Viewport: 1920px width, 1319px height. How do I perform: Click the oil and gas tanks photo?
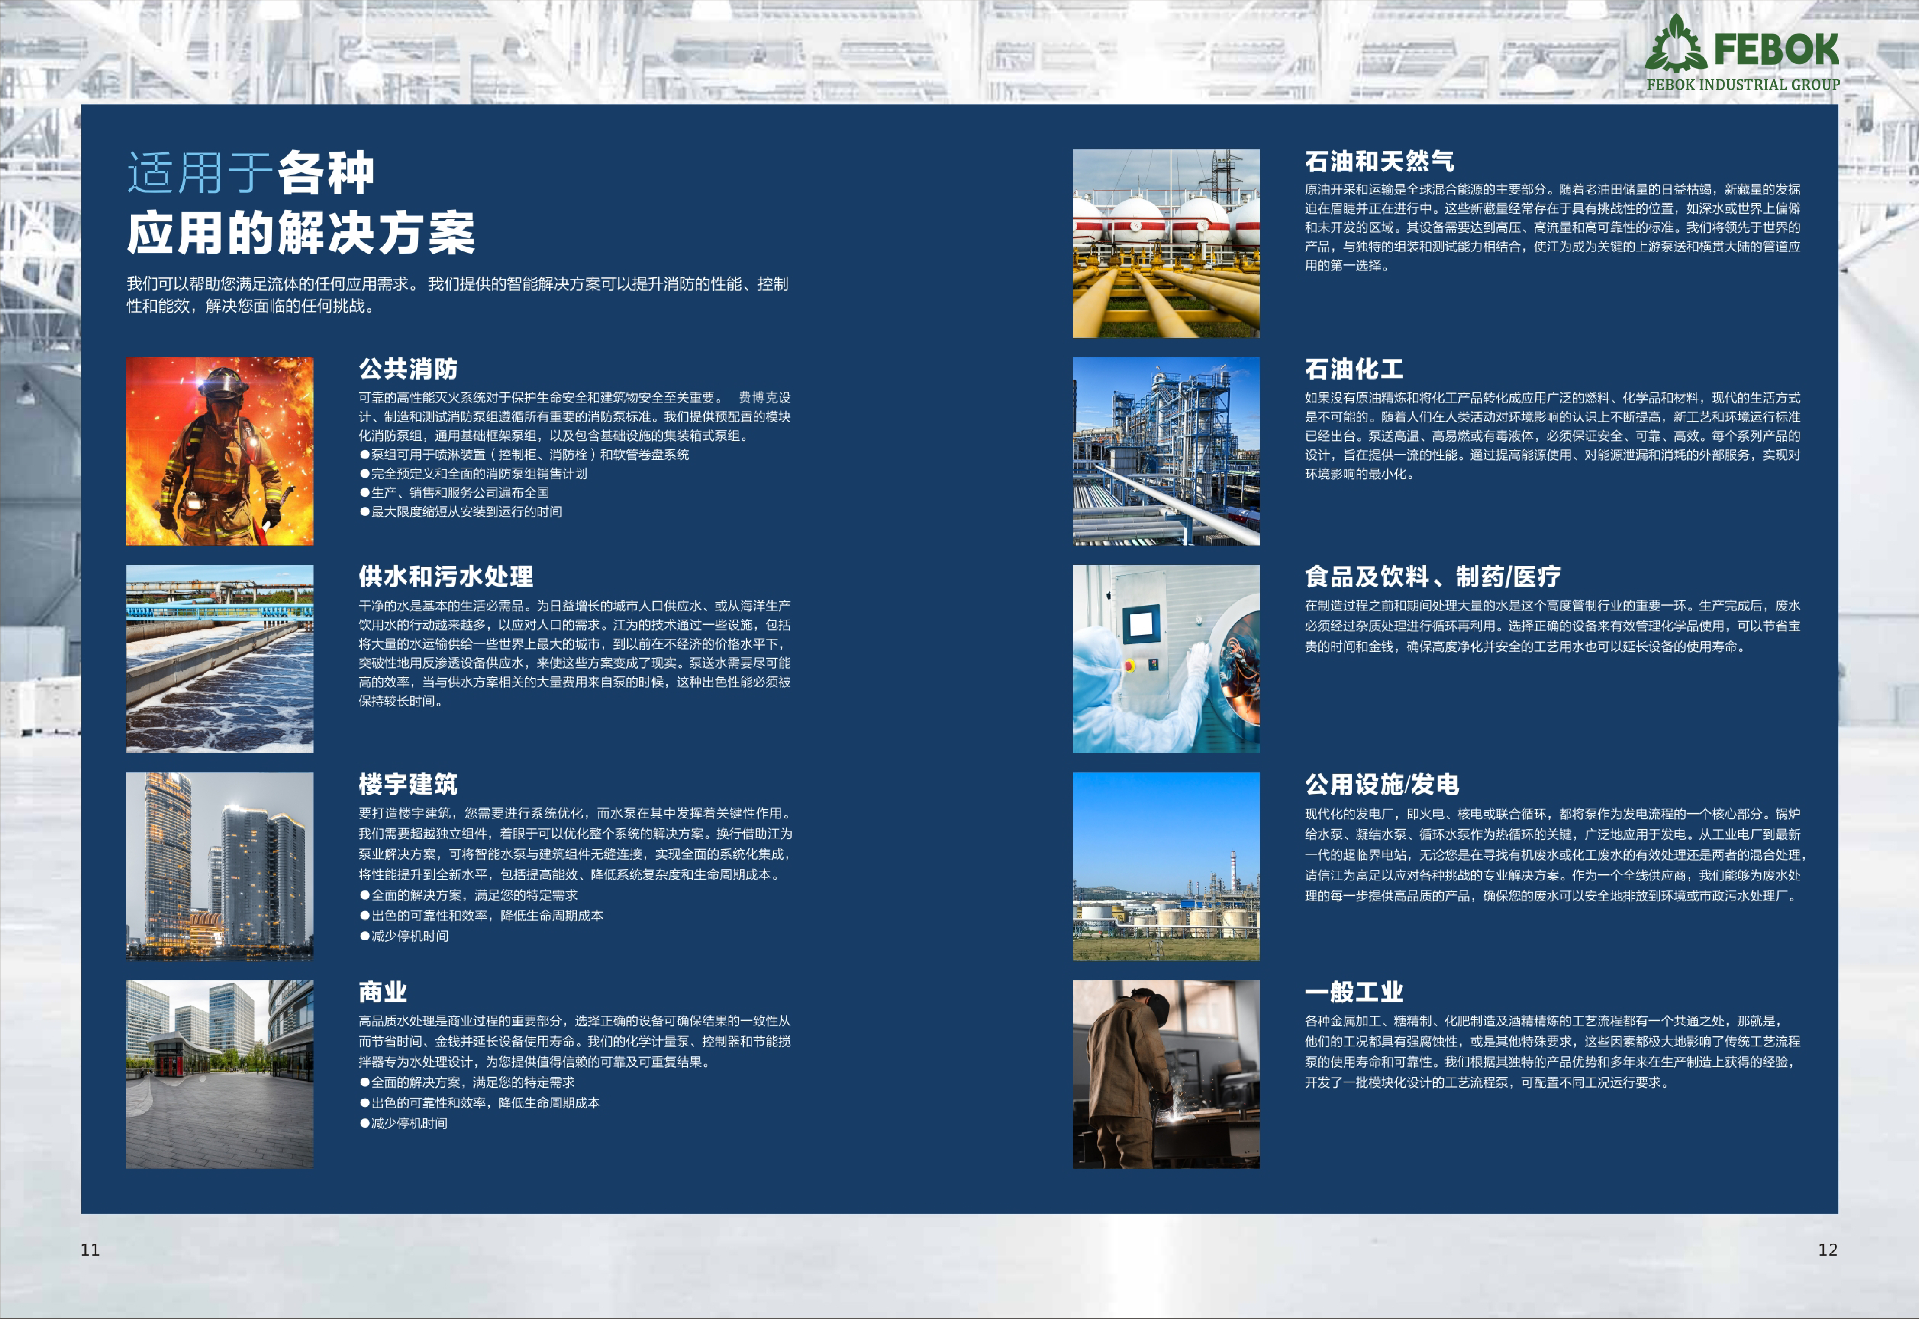coord(1166,243)
